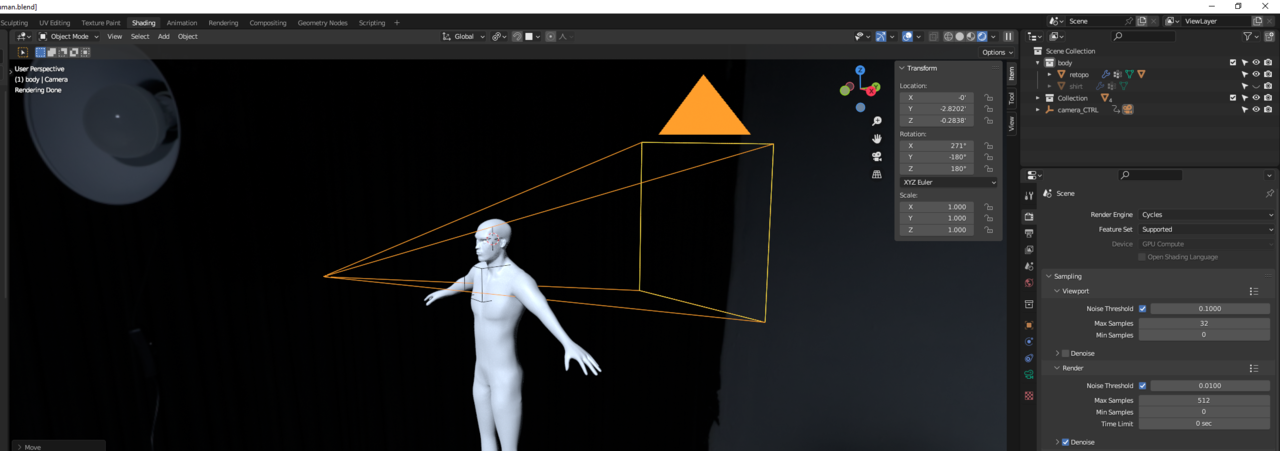Expand the retopo object in outliner
The image size is (1280, 451).
[1049, 74]
